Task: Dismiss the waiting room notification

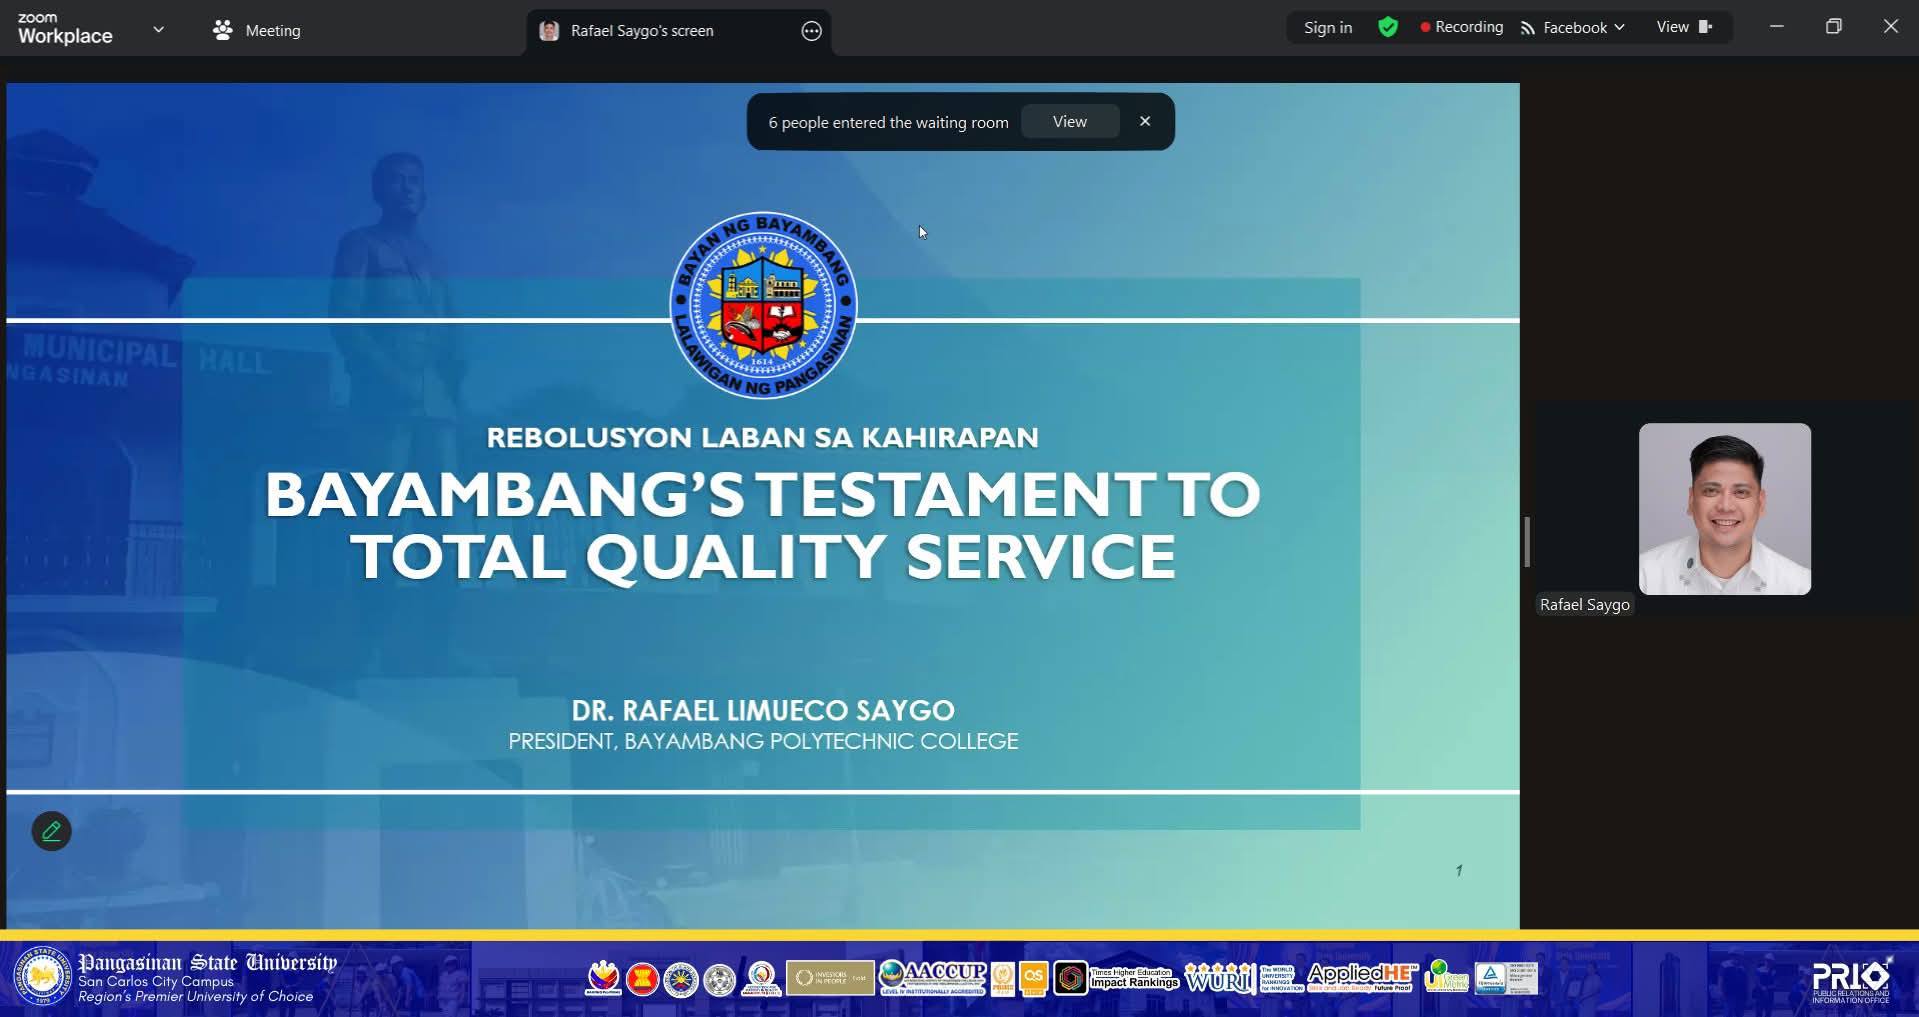Action: pyautogui.click(x=1145, y=122)
